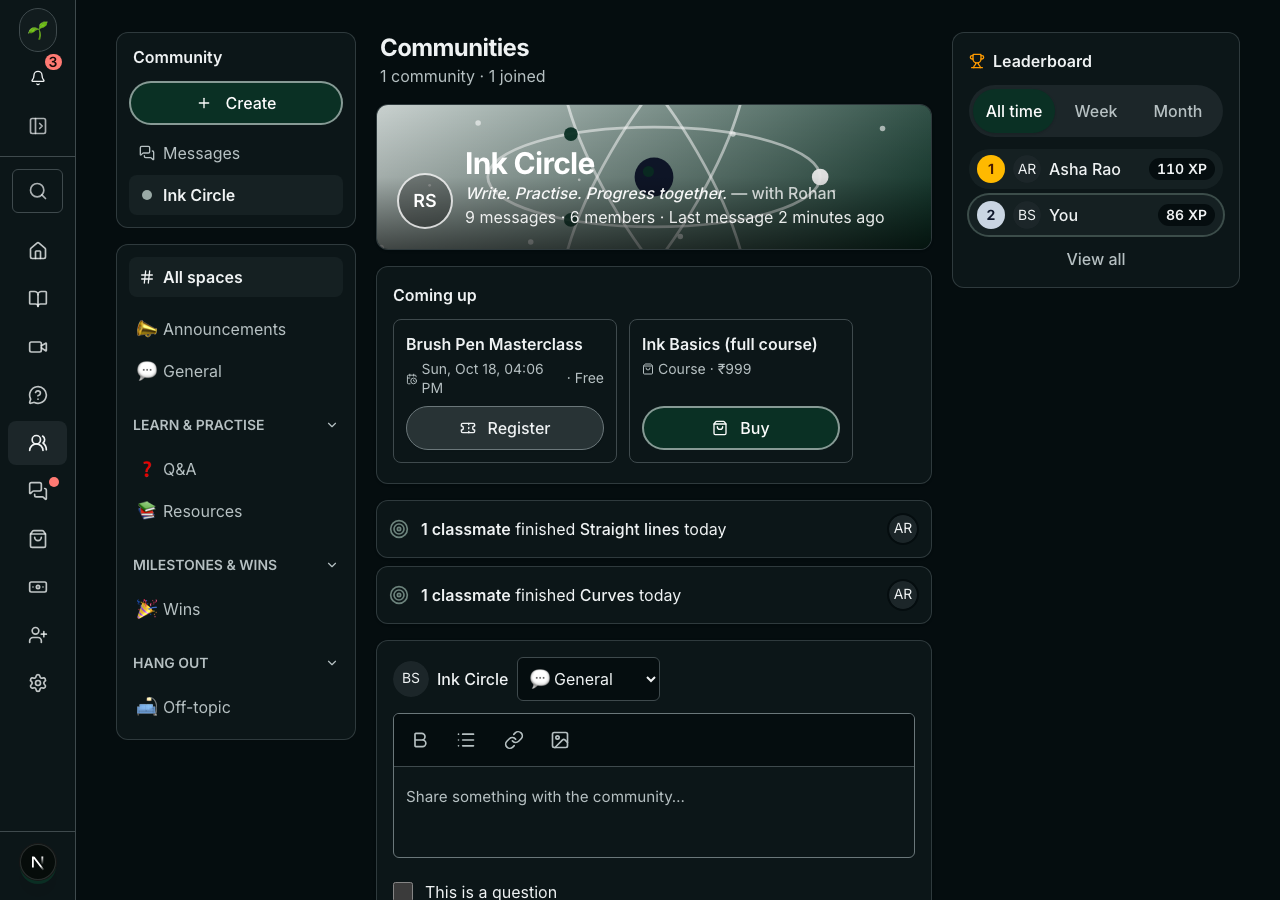Collapse the MILESTONES & WINS section
This screenshot has width=1280, height=900.
point(236,565)
